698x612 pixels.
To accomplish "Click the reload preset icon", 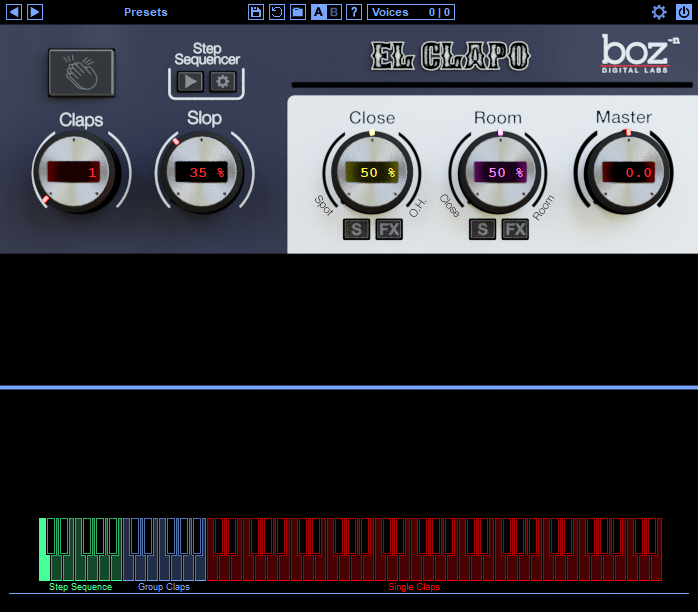I will coord(277,12).
